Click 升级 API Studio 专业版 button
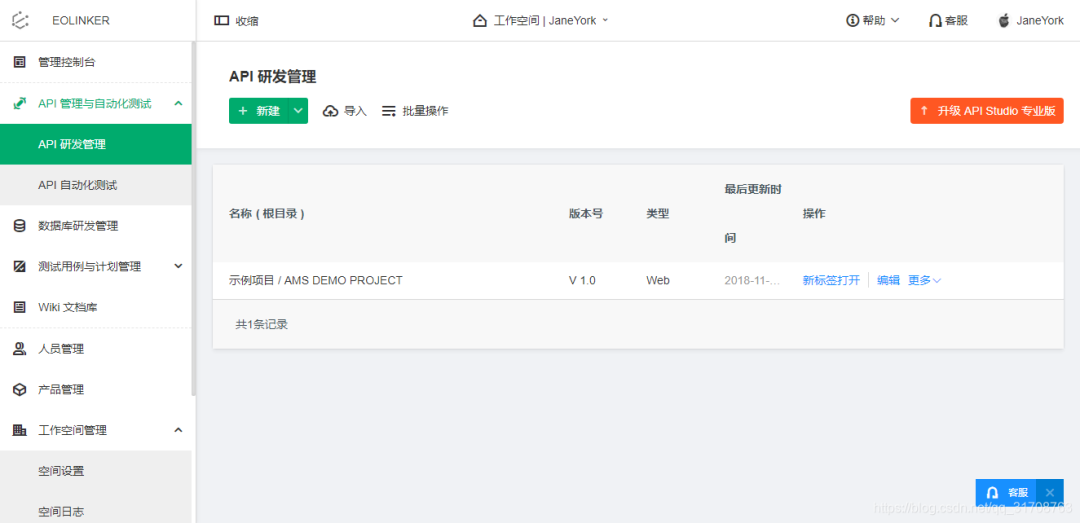The width and height of the screenshot is (1080, 523). click(986, 111)
